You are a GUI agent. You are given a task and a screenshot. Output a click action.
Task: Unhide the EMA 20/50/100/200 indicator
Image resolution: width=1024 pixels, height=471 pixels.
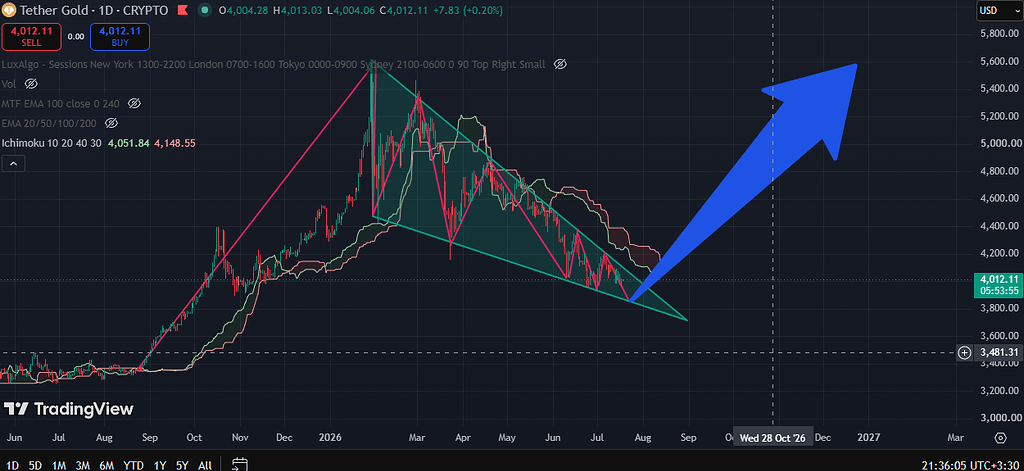[112, 123]
